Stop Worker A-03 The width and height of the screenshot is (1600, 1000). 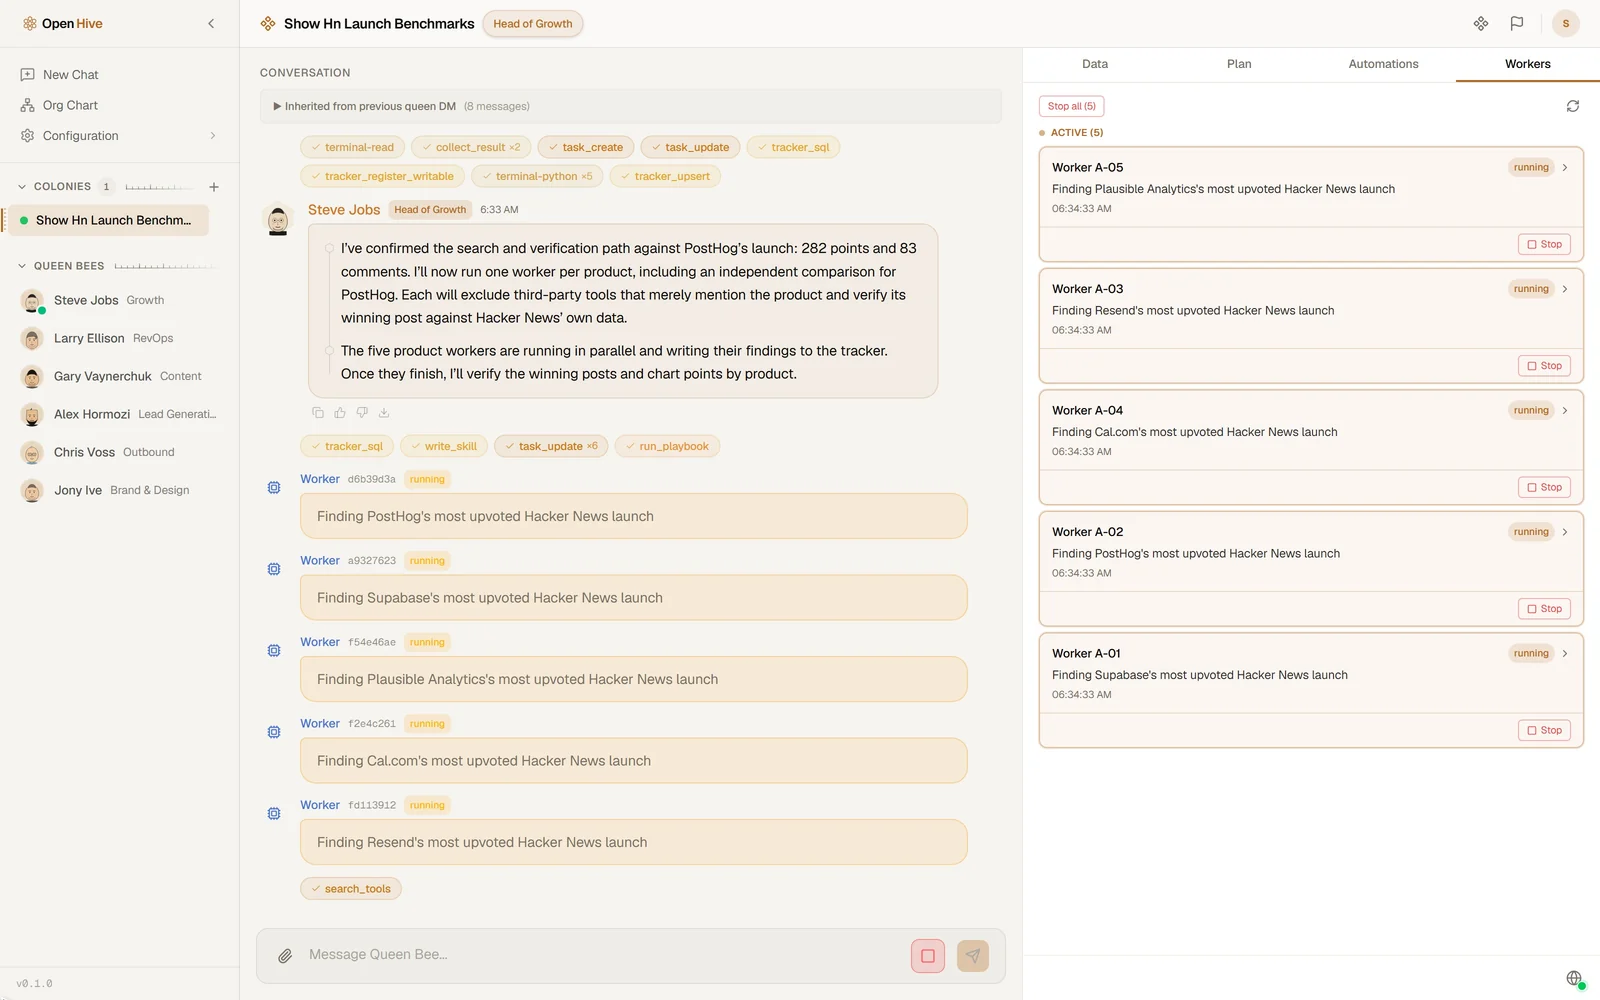point(1545,366)
